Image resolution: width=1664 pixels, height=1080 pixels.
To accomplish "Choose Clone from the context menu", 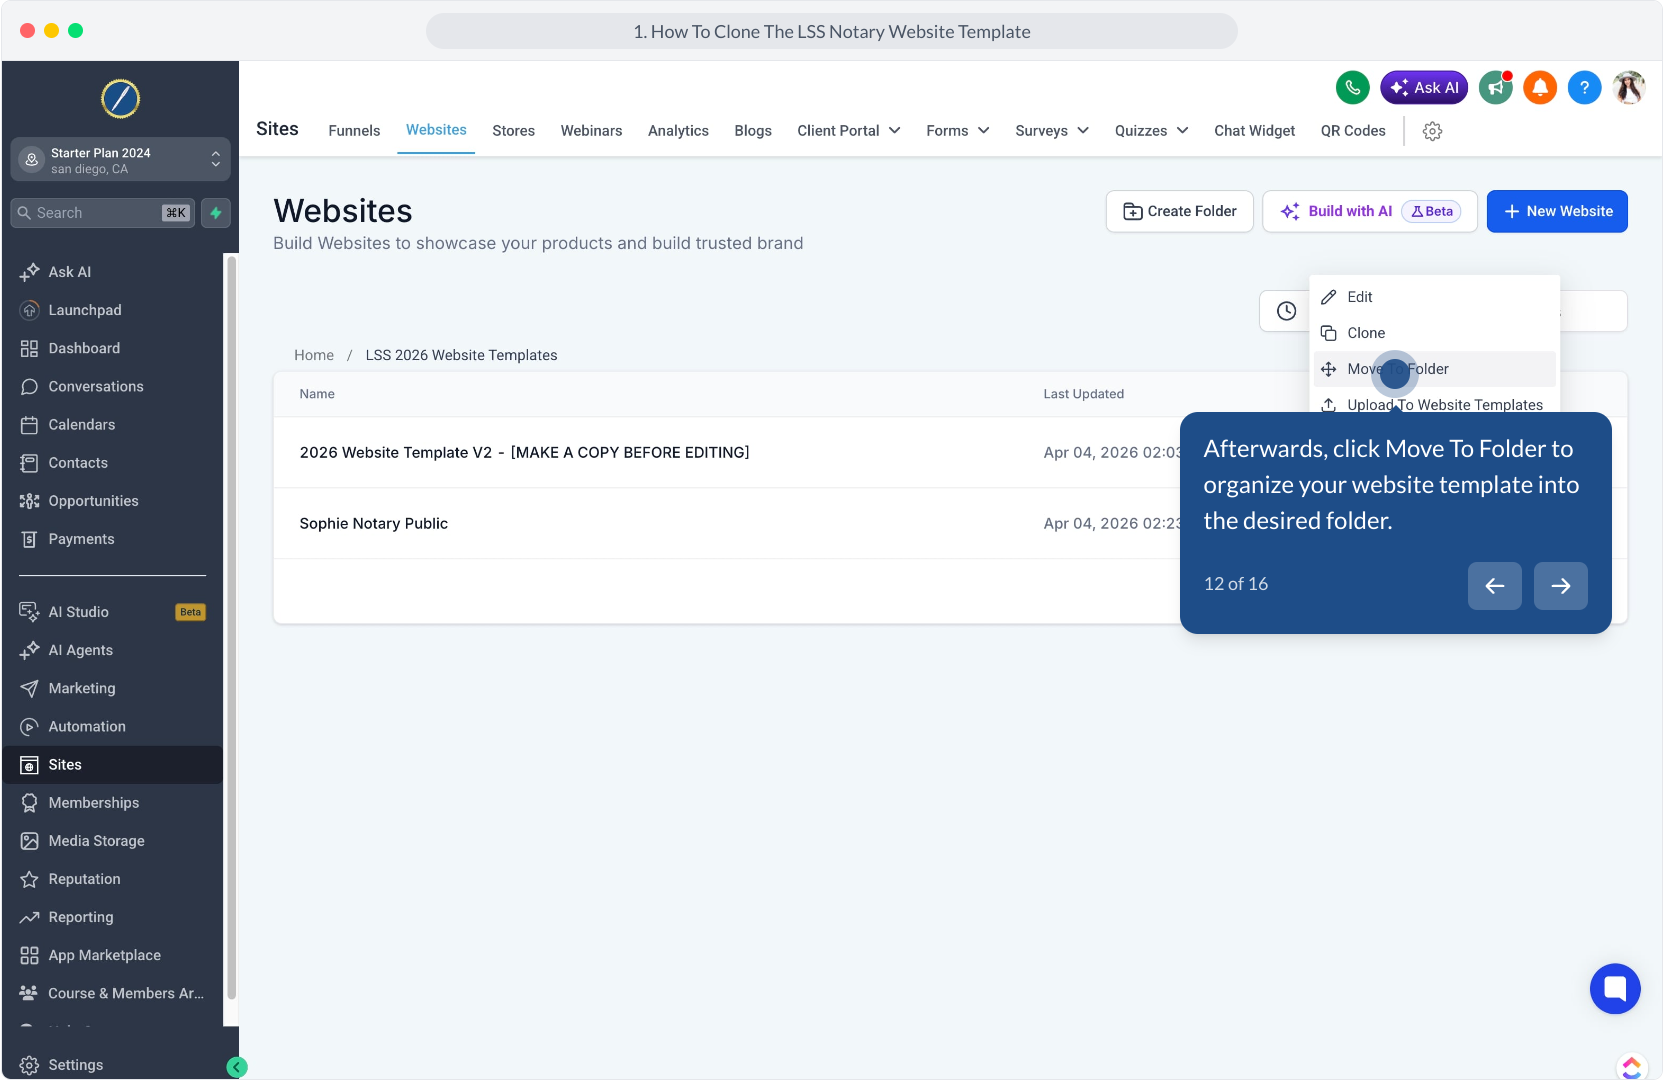I will [x=1434, y=333].
